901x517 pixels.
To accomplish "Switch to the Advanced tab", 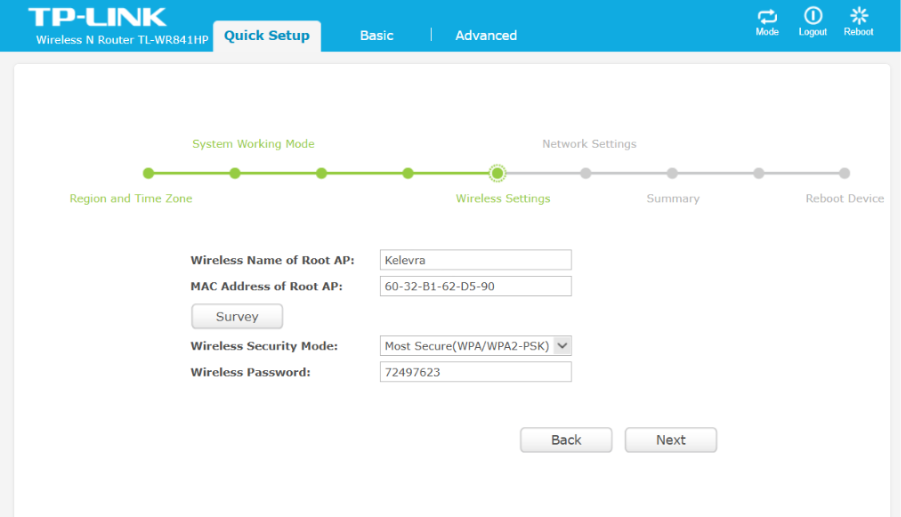I will (x=486, y=35).
